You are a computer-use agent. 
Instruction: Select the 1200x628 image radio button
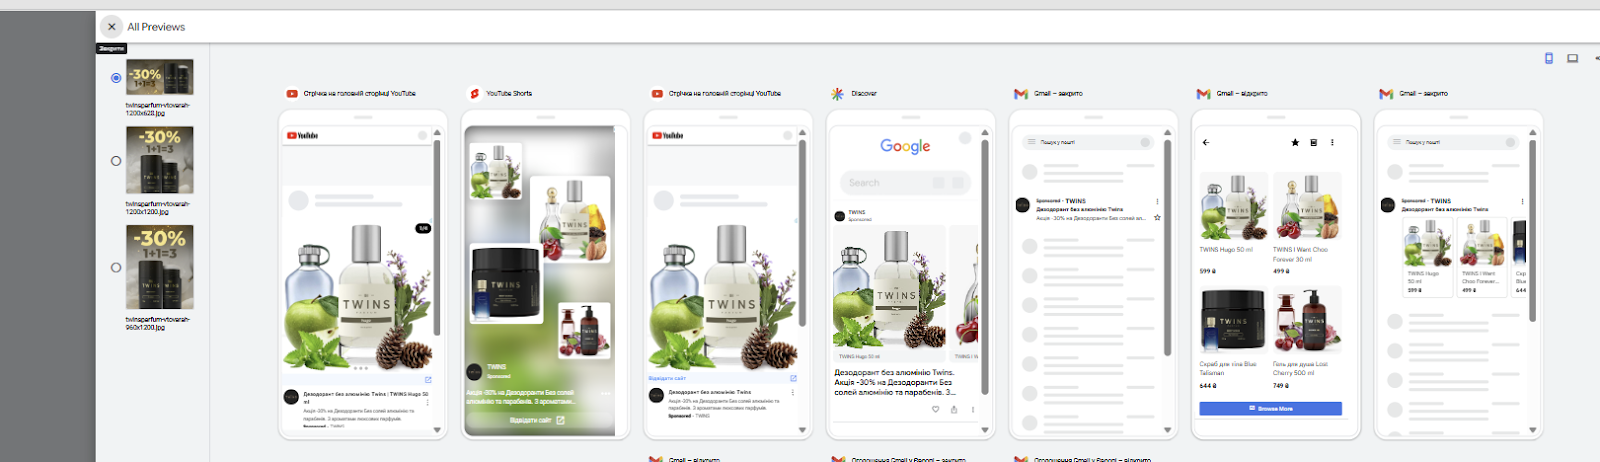(116, 78)
